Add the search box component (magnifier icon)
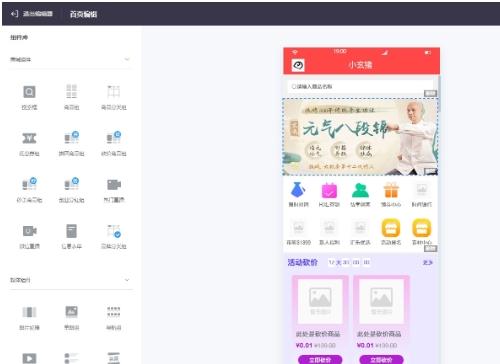This screenshot has height=364, width=500. pyautogui.click(x=29, y=92)
